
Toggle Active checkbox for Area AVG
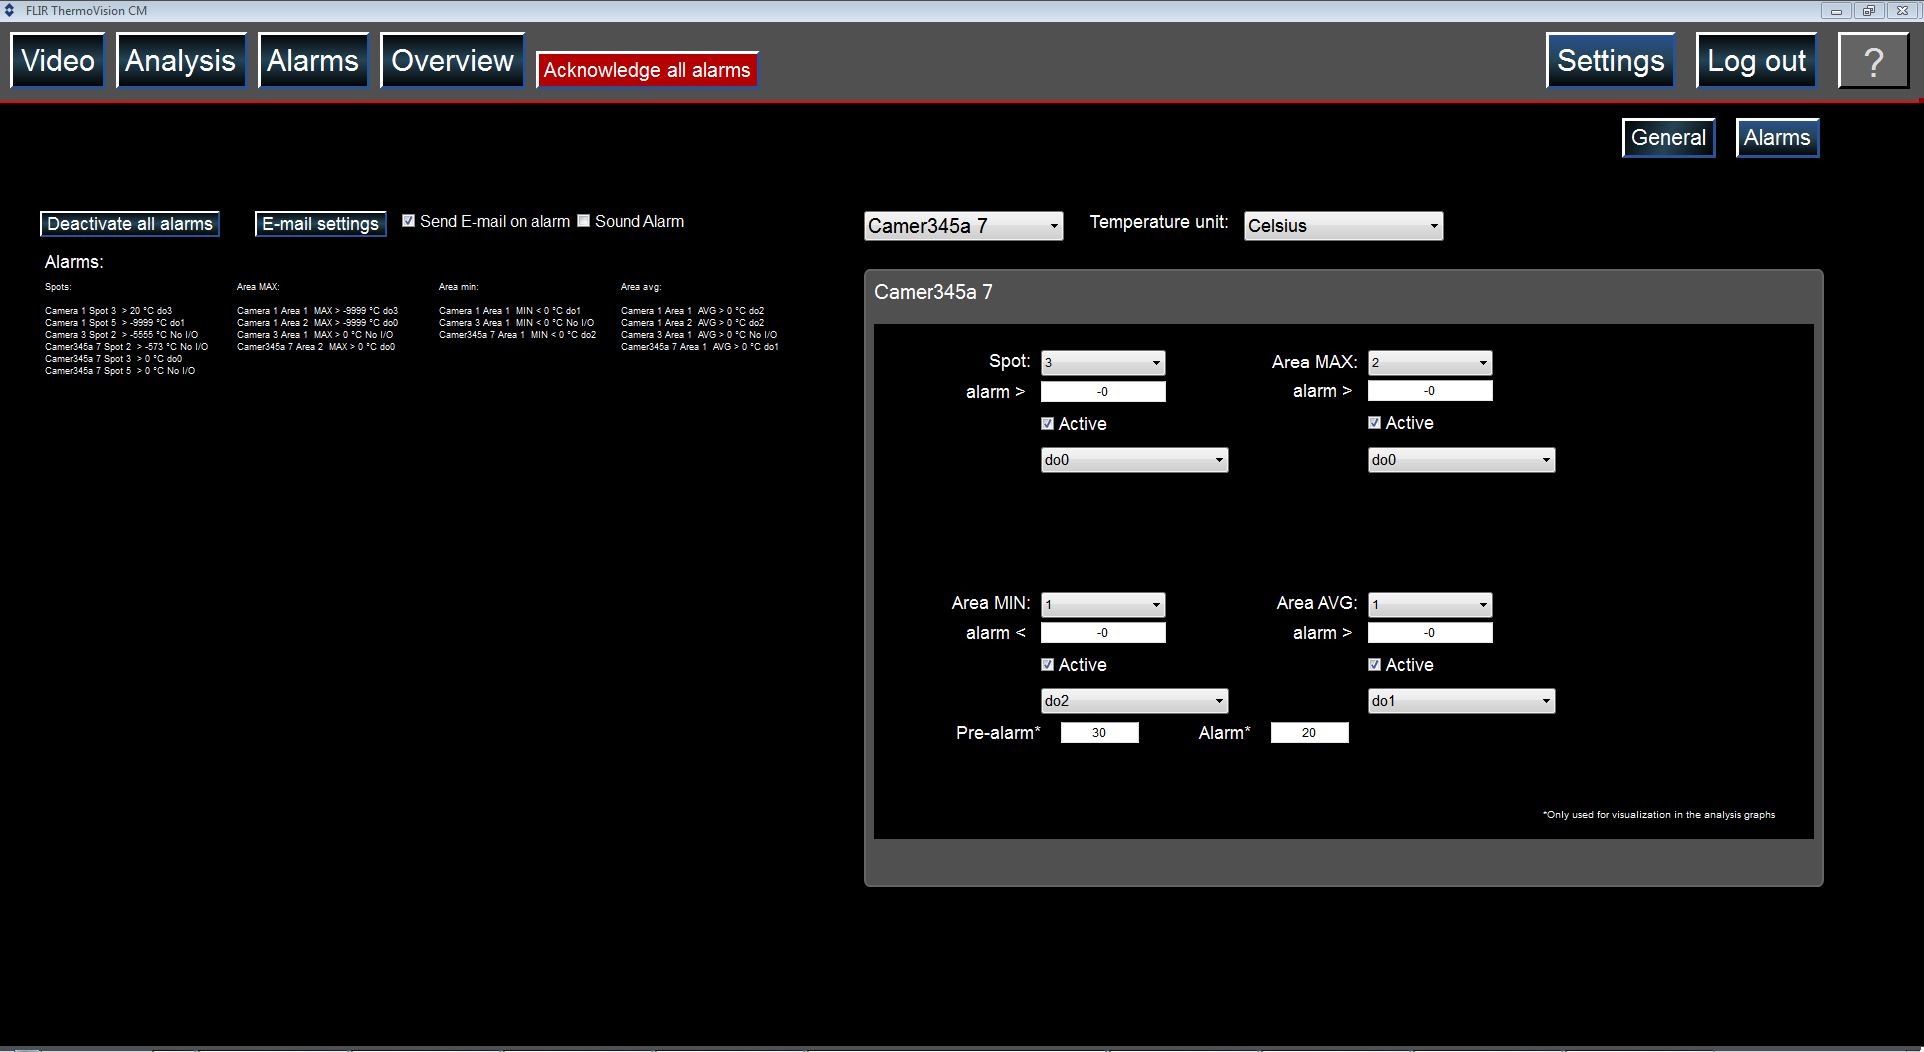point(1374,665)
